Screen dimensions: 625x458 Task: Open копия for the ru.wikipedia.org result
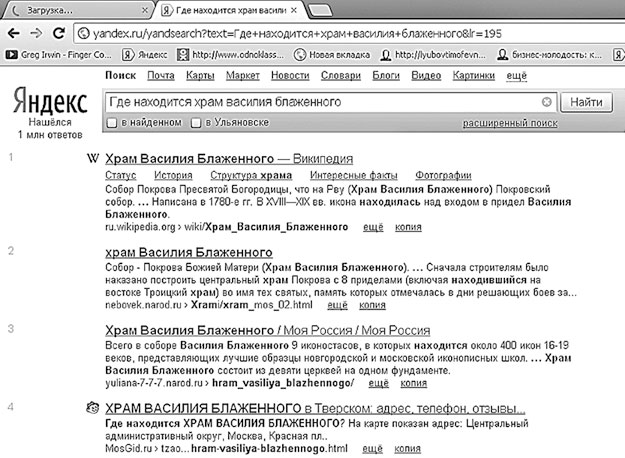coord(408,227)
